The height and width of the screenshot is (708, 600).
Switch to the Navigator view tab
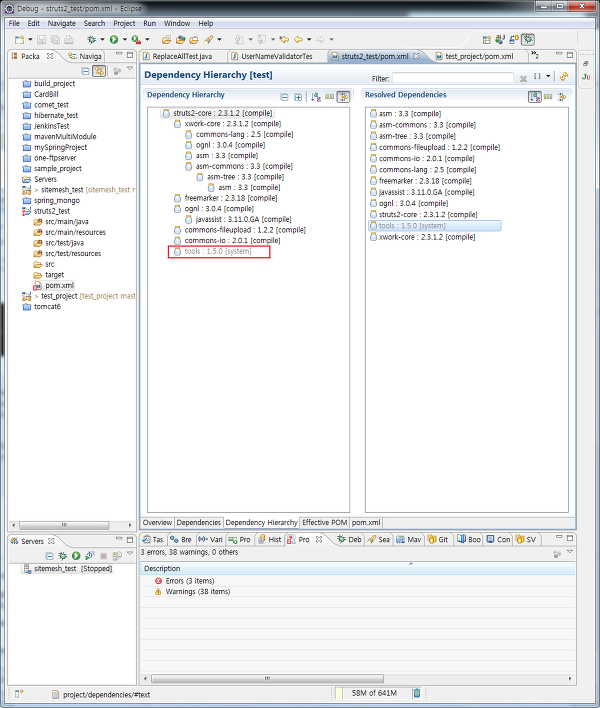(85, 56)
